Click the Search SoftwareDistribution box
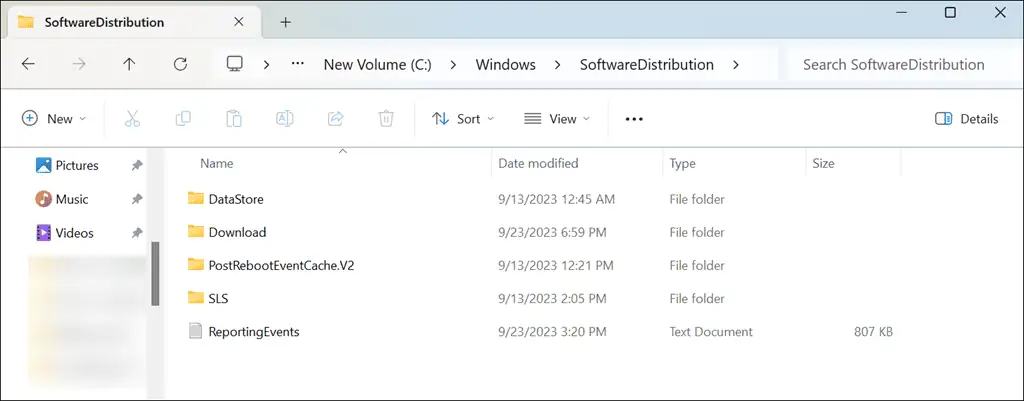The image size is (1024, 401). pyautogui.click(x=904, y=65)
